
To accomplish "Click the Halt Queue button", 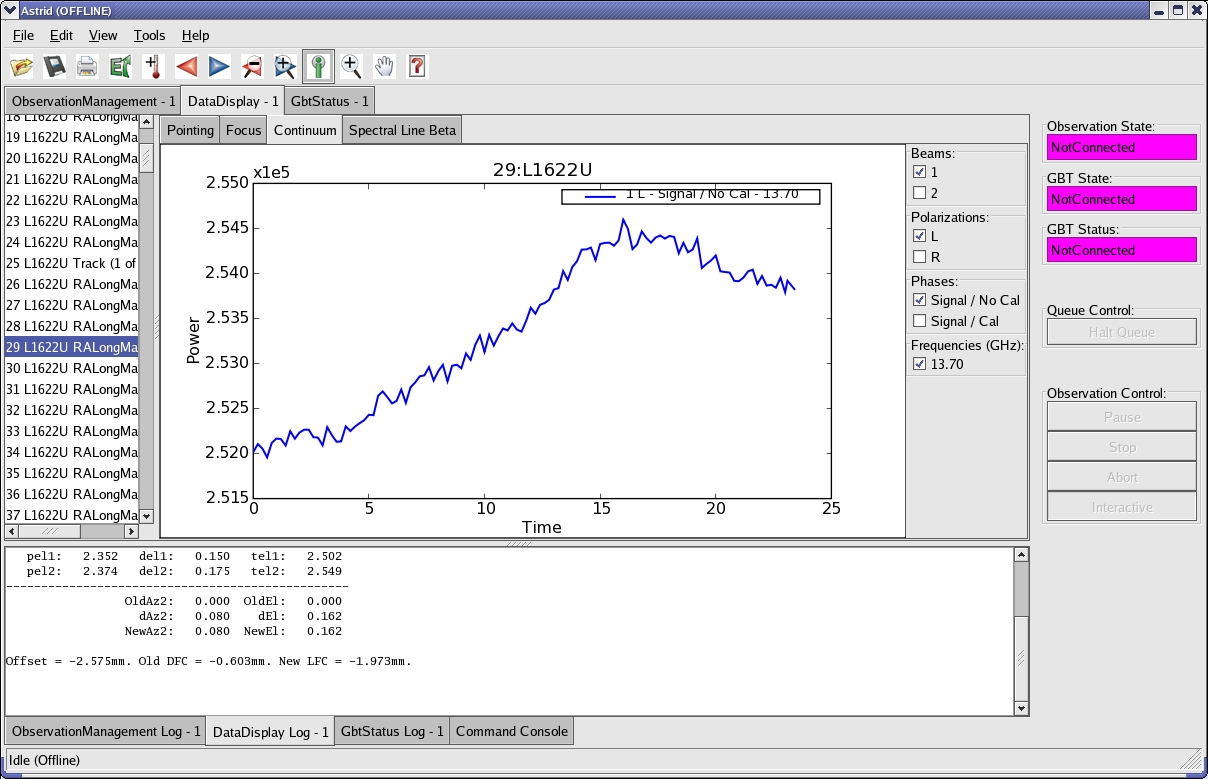I will click(x=1122, y=332).
